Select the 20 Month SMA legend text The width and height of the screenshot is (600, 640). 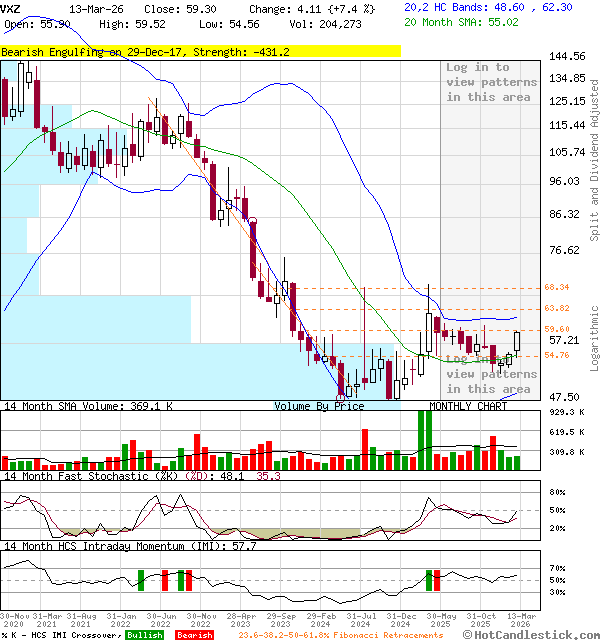(460, 21)
